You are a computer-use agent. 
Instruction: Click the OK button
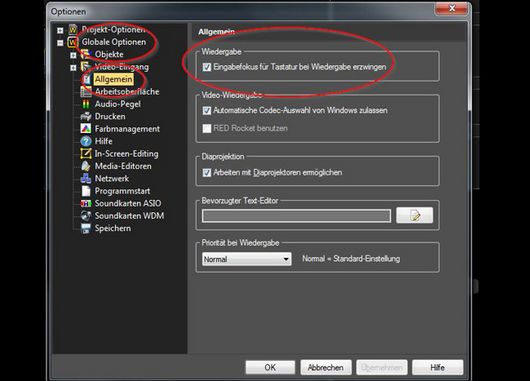tap(270, 367)
